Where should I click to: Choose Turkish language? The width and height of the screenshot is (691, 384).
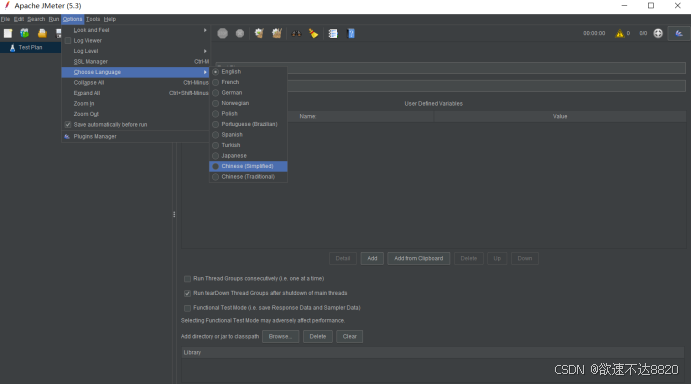pos(248,145)
